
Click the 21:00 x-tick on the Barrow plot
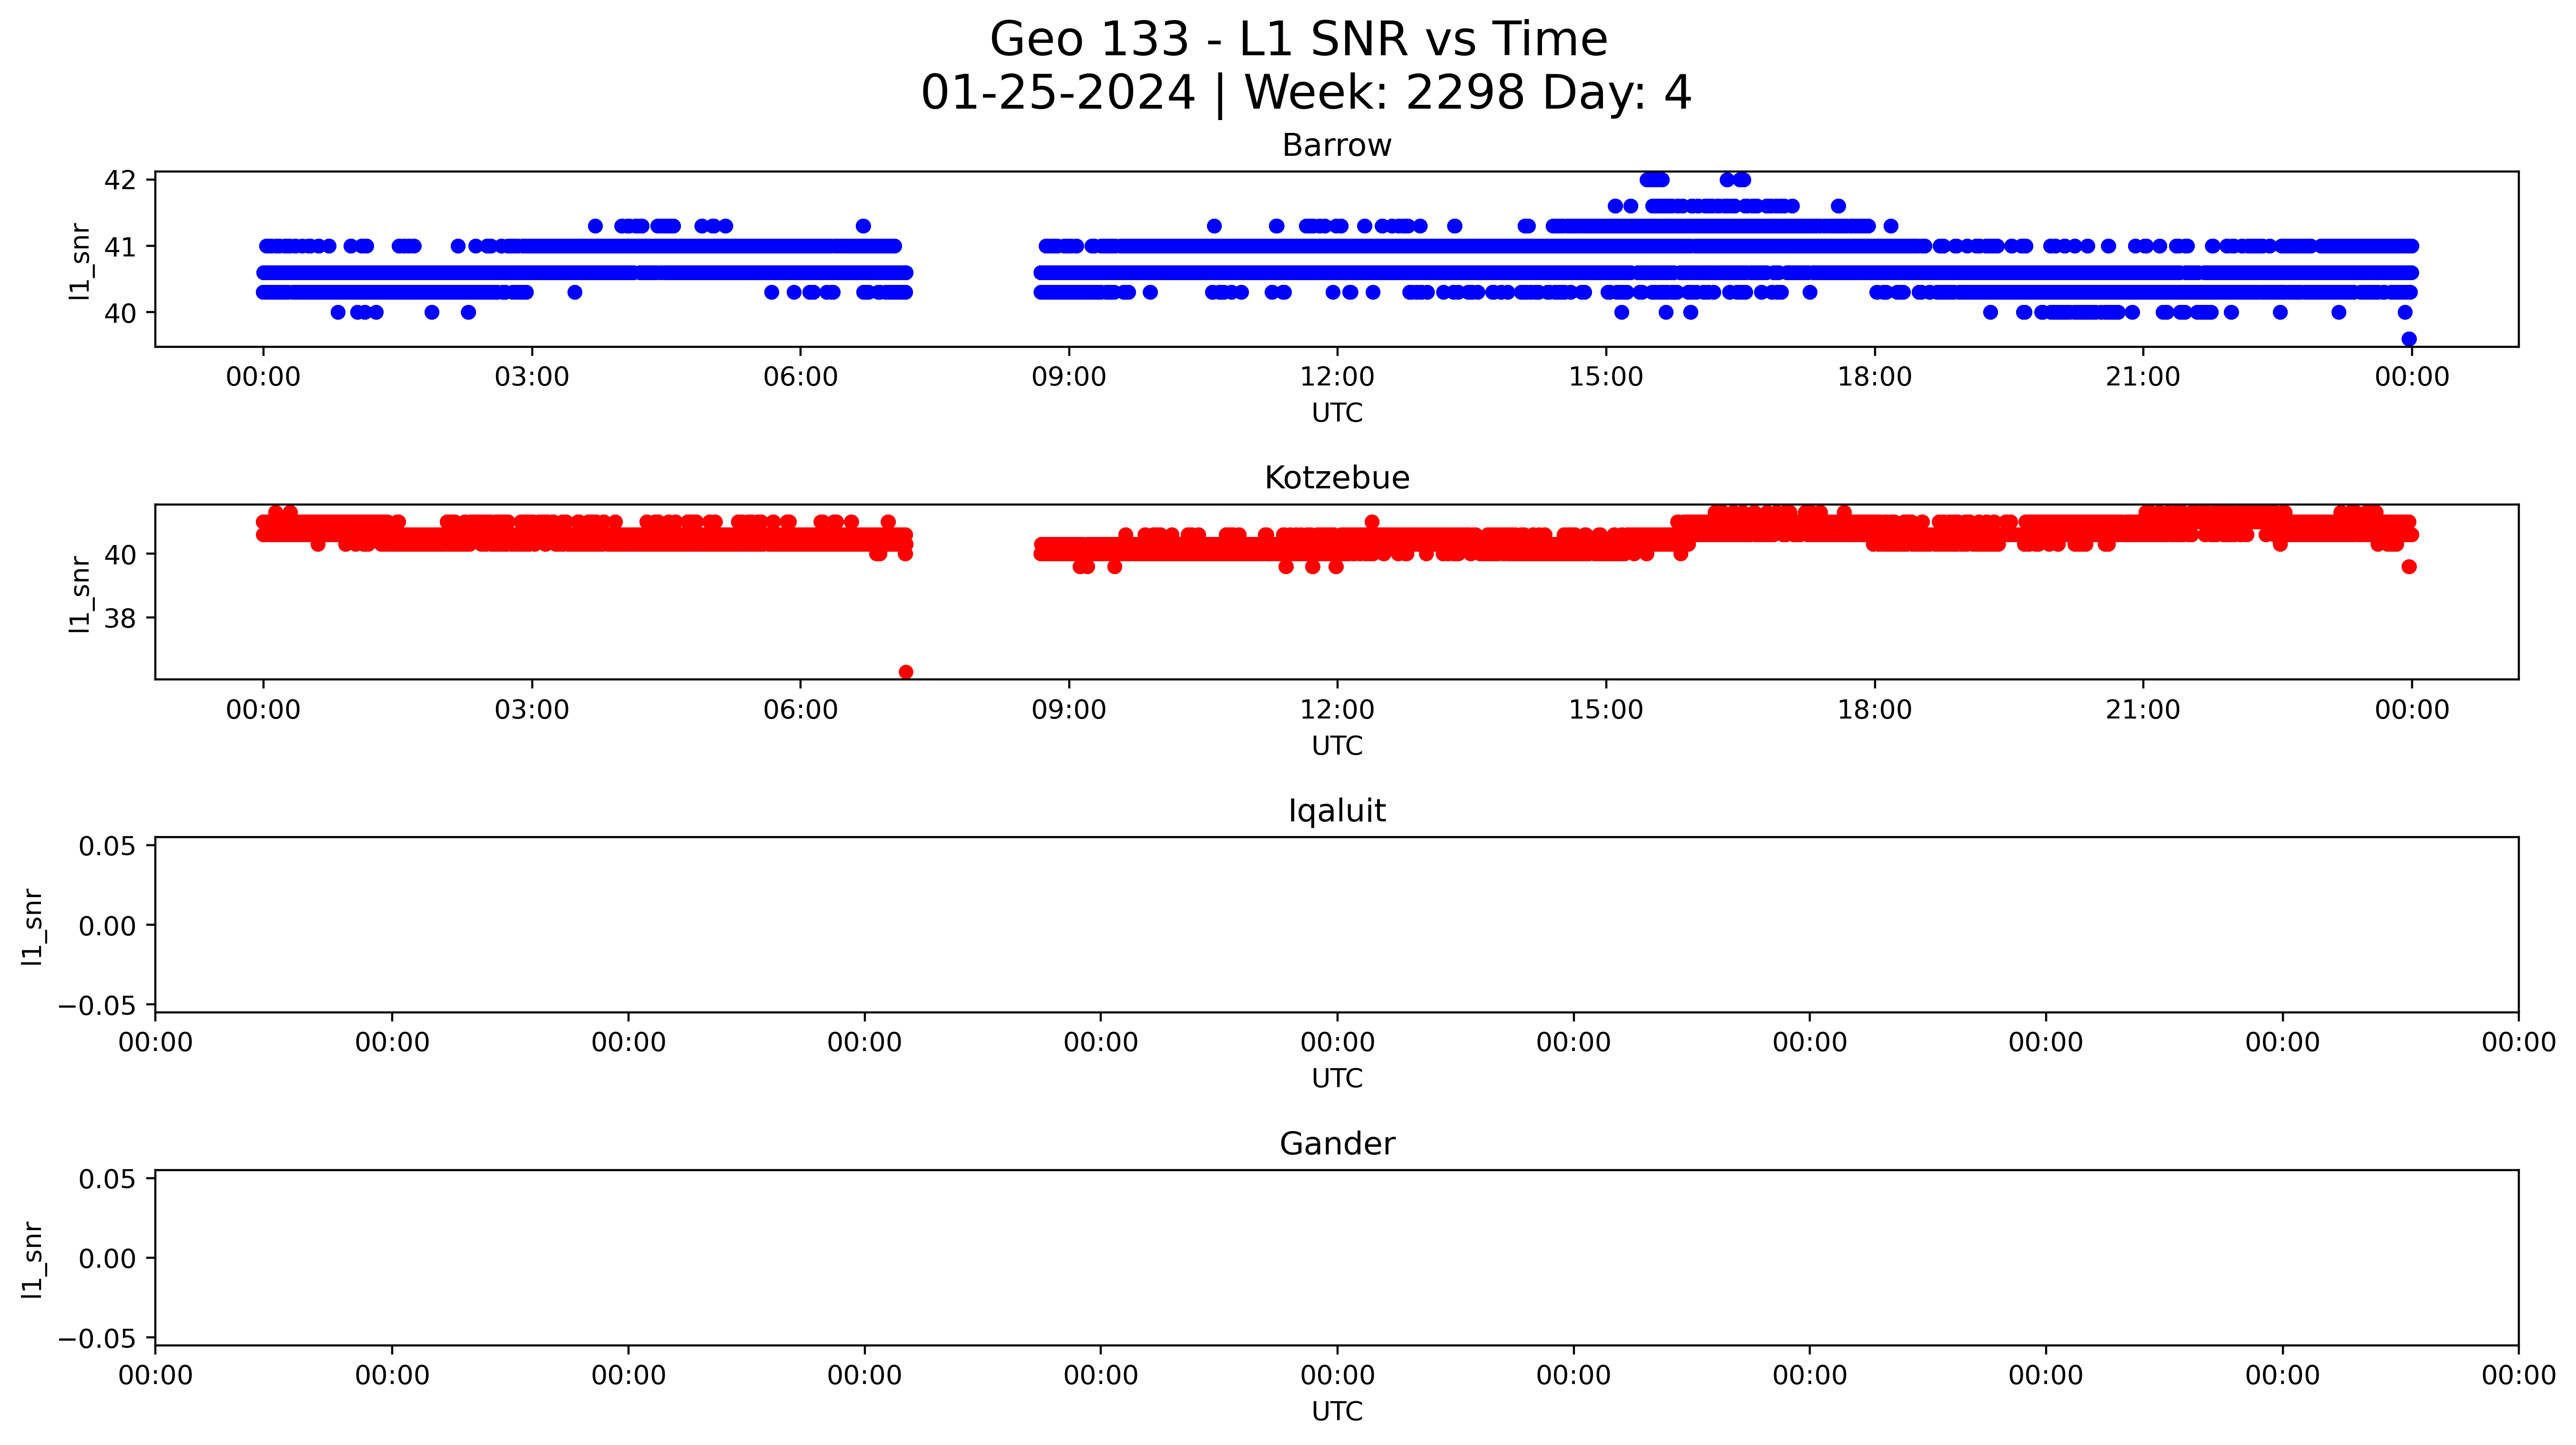2143,378
